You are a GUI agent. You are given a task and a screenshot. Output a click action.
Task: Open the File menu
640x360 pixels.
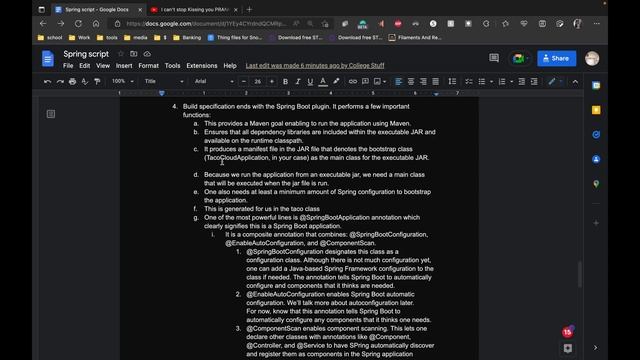point(68,66)
